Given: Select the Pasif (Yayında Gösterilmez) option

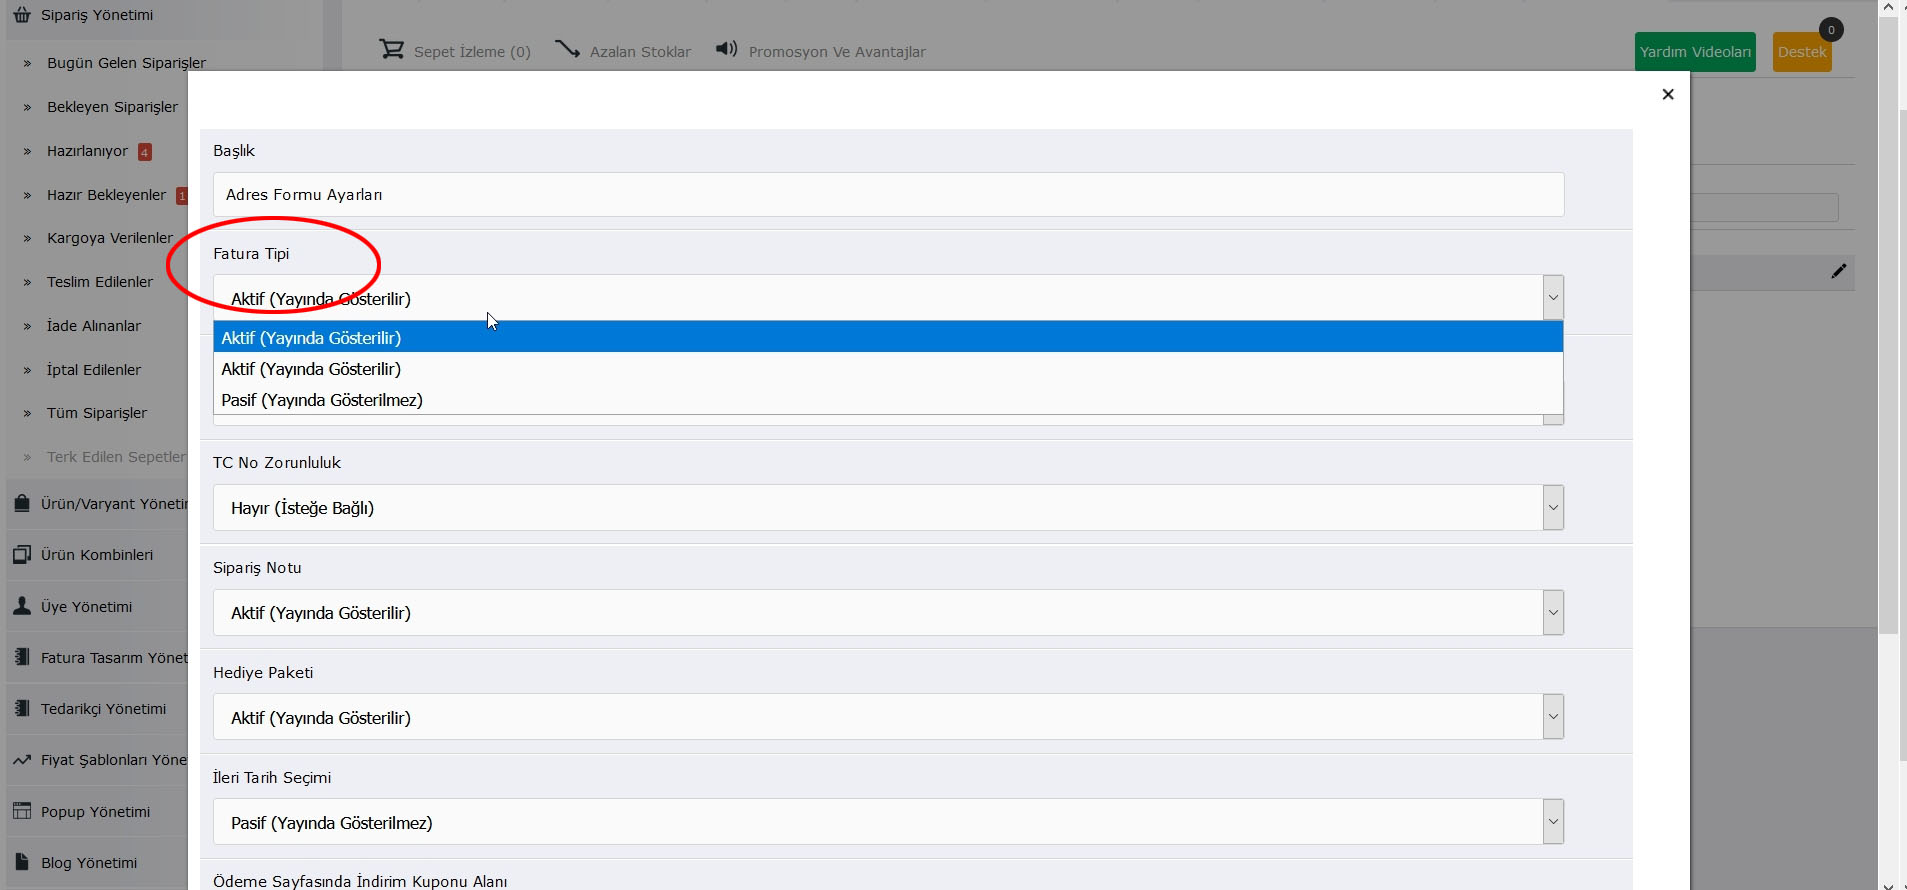Looking at the screenshot, I should coord(322,400).
